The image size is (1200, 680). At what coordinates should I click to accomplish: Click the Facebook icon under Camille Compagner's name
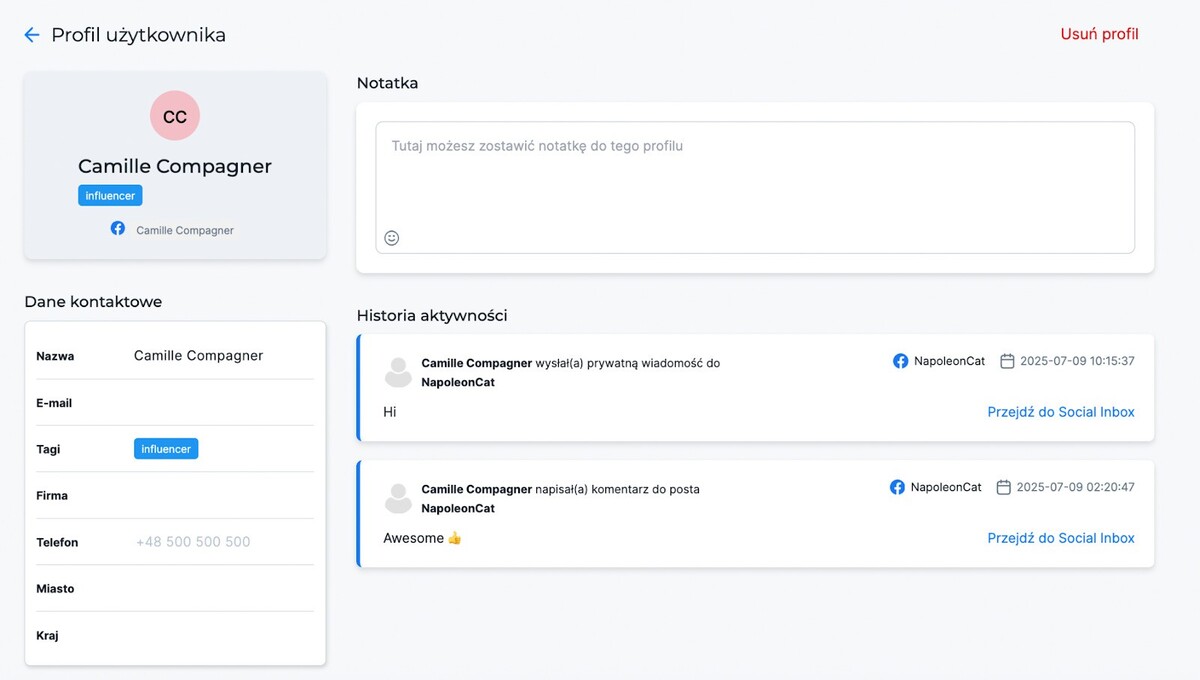point(118,229)
